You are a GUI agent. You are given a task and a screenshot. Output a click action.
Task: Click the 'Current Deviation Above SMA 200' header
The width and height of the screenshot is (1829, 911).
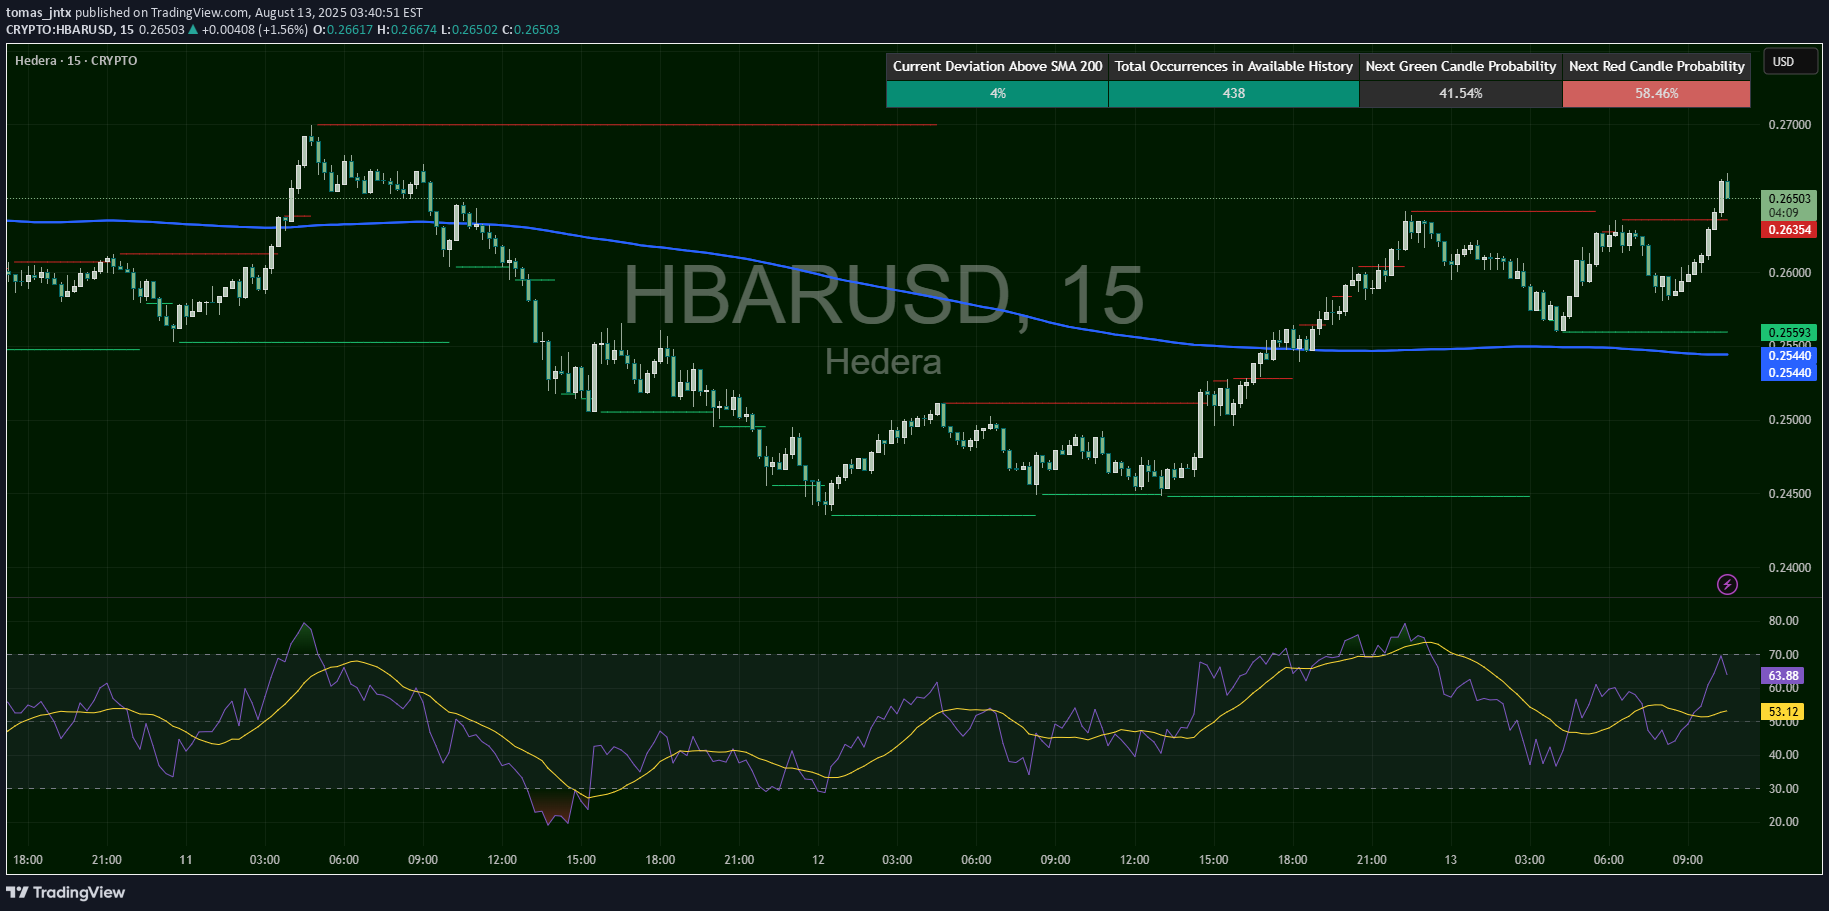coord(997,66)
